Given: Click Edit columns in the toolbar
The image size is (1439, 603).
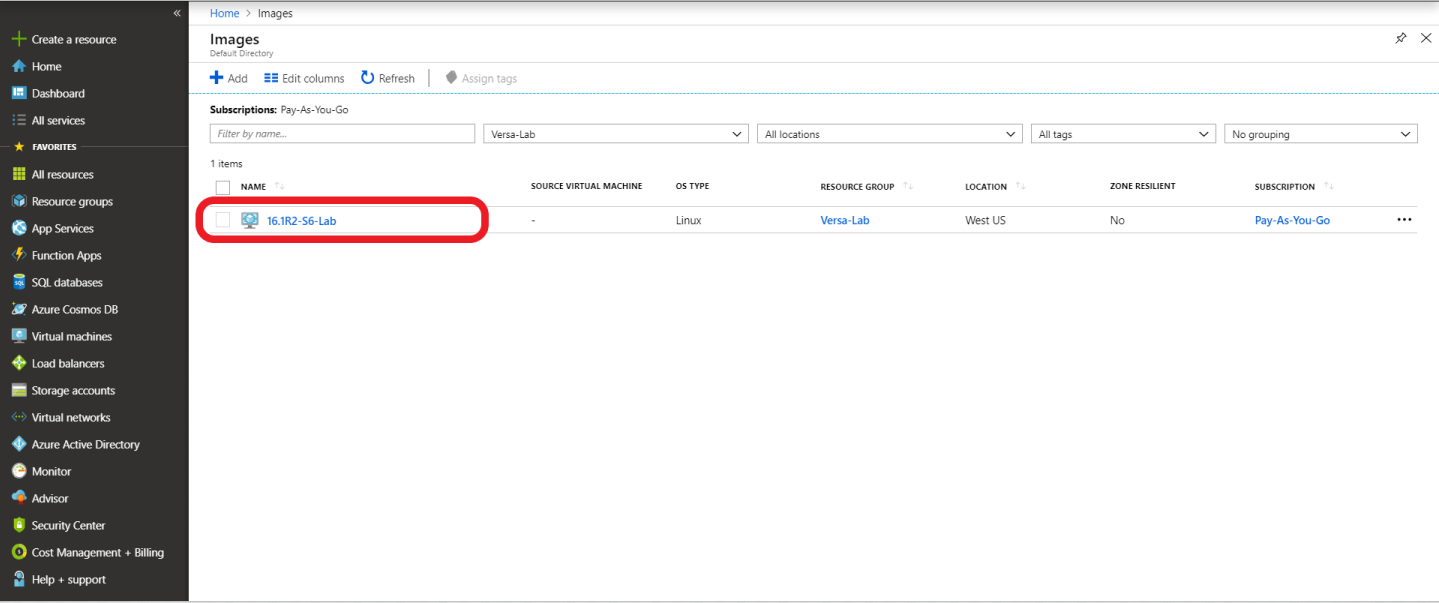Looking at the screenshot, I should 304,78.
